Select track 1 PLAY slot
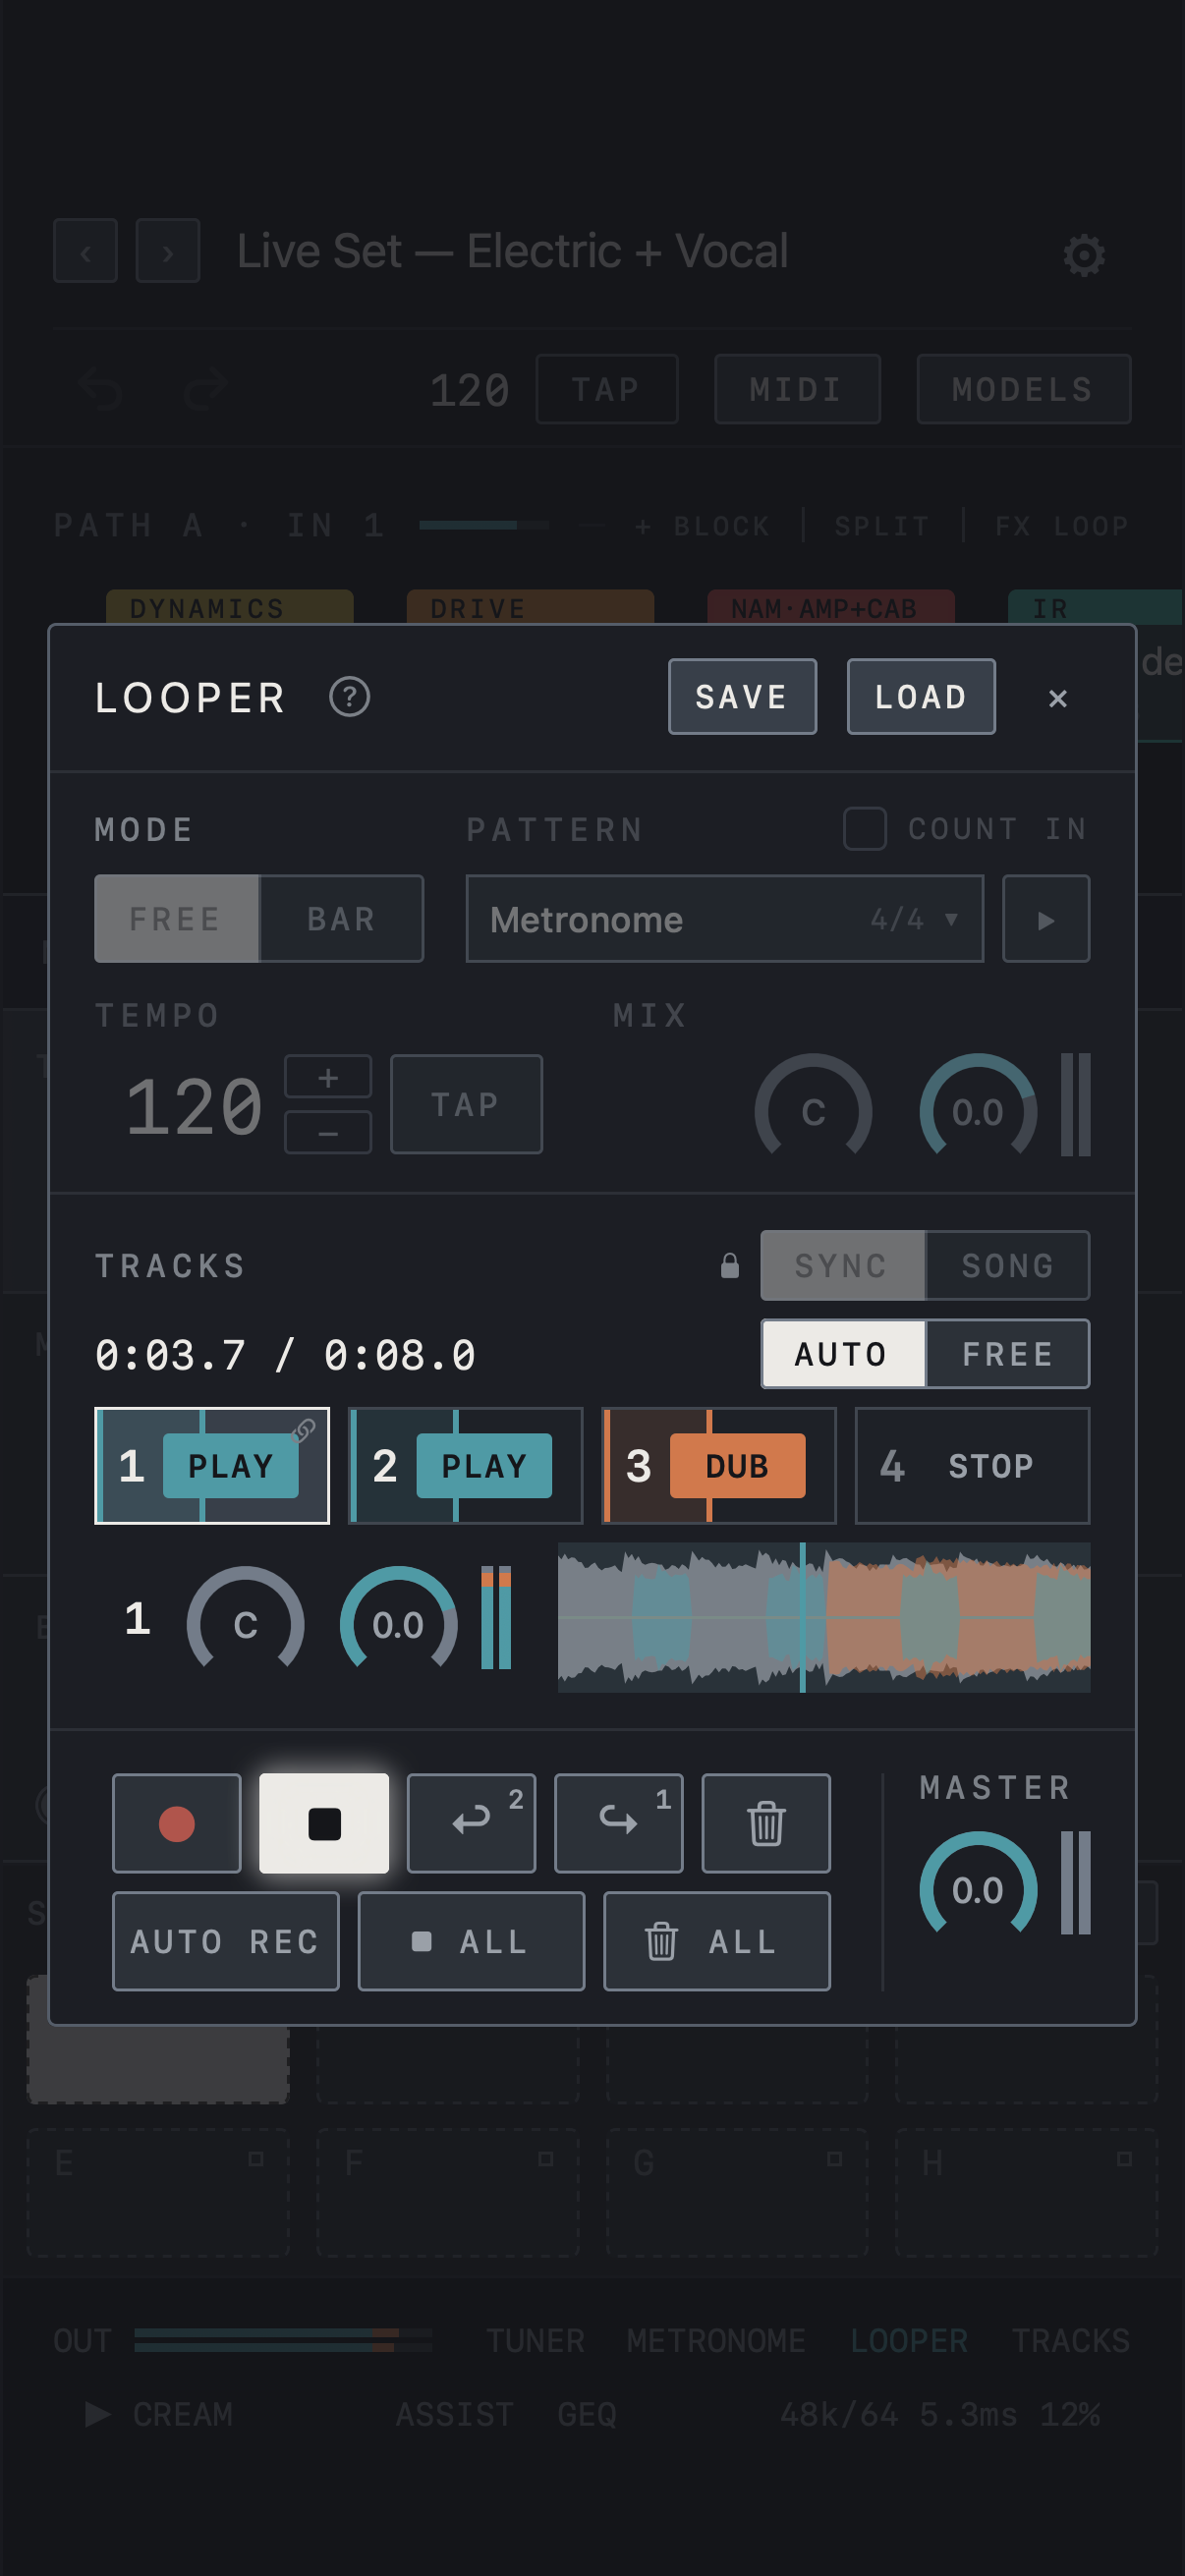The image size is (1185, 2576). (x=212, y=1466)
